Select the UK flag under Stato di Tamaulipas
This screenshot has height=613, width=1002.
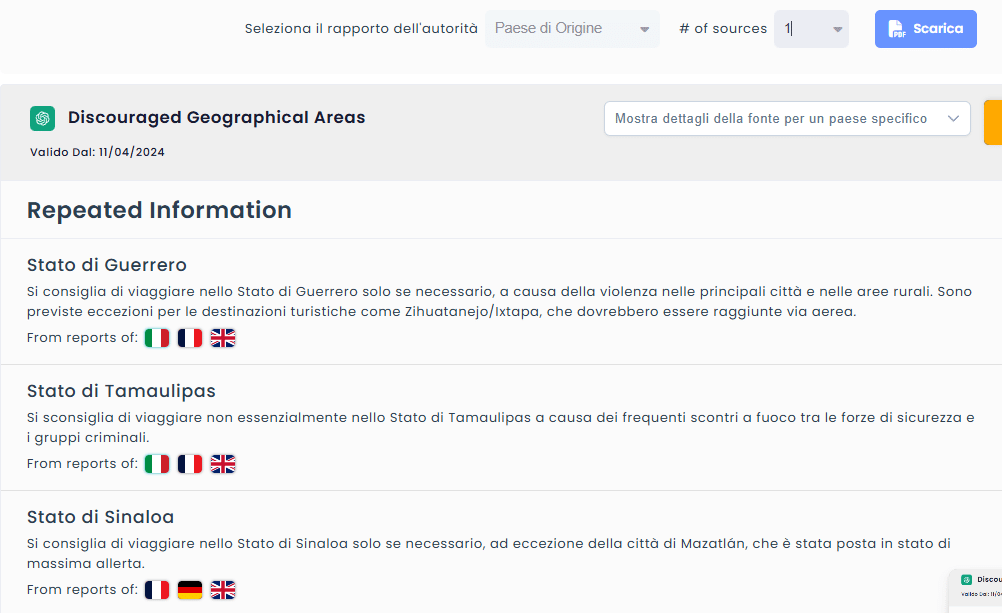(223, 464)
